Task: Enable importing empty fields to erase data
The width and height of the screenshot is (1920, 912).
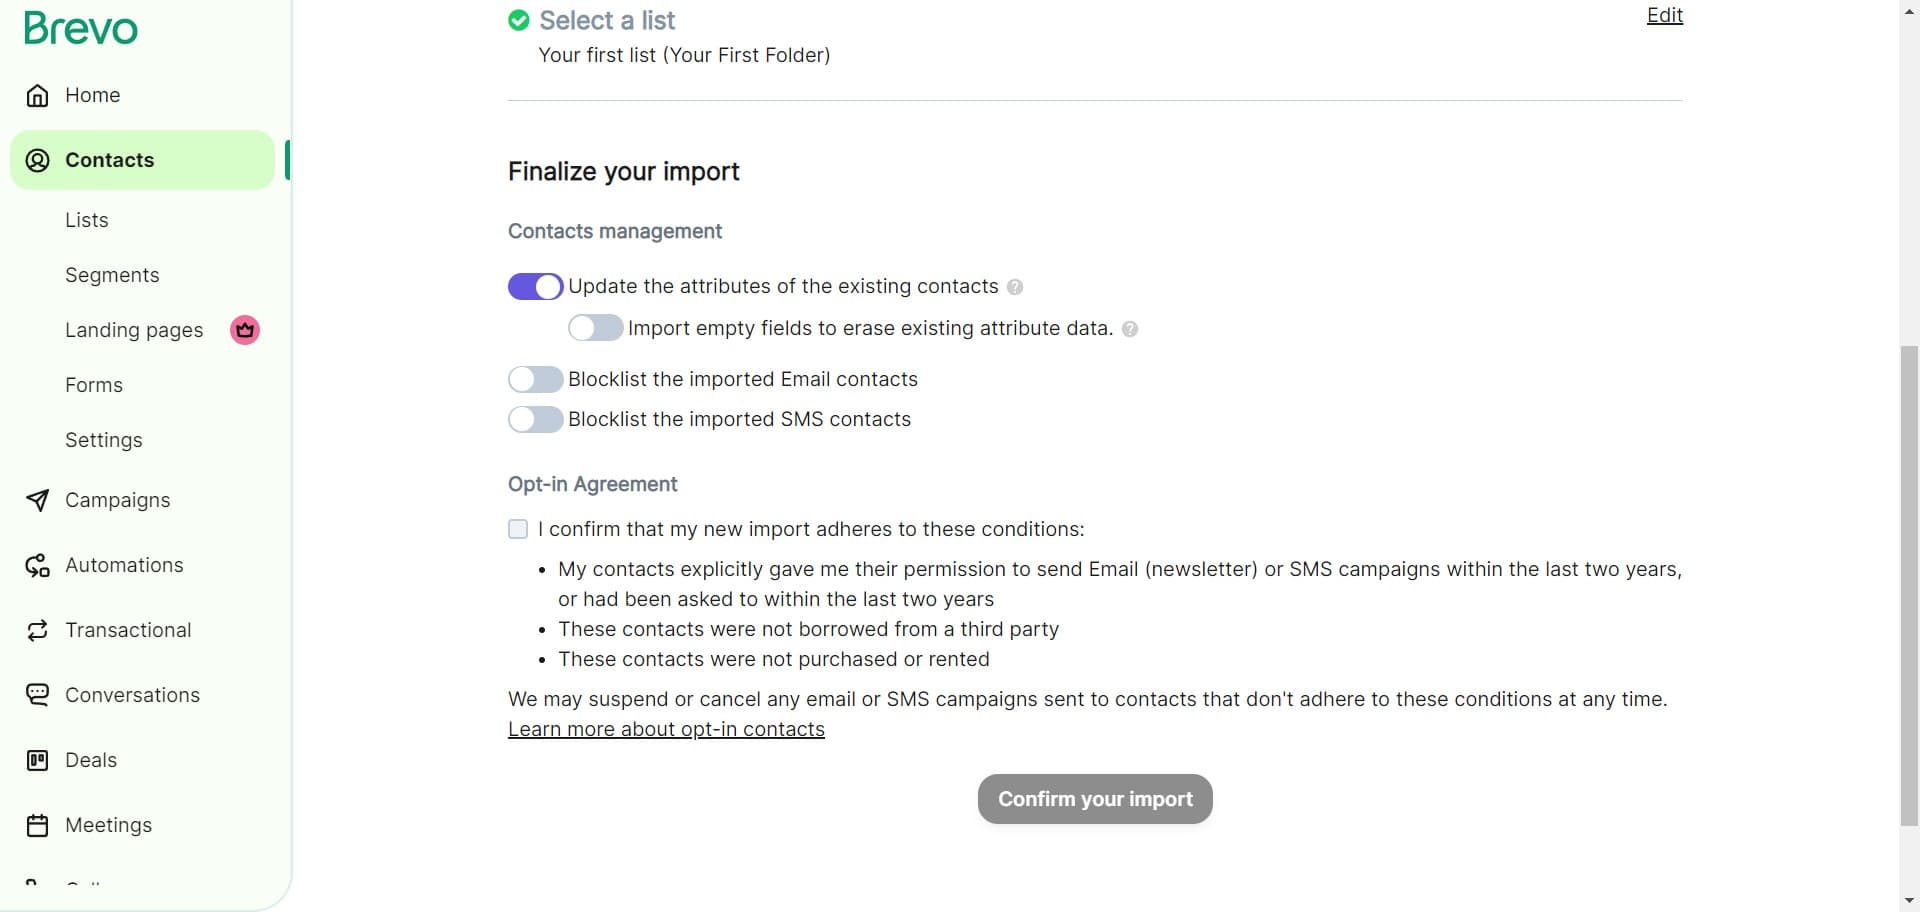Action: pyautogui.click(x=595, y=327)
